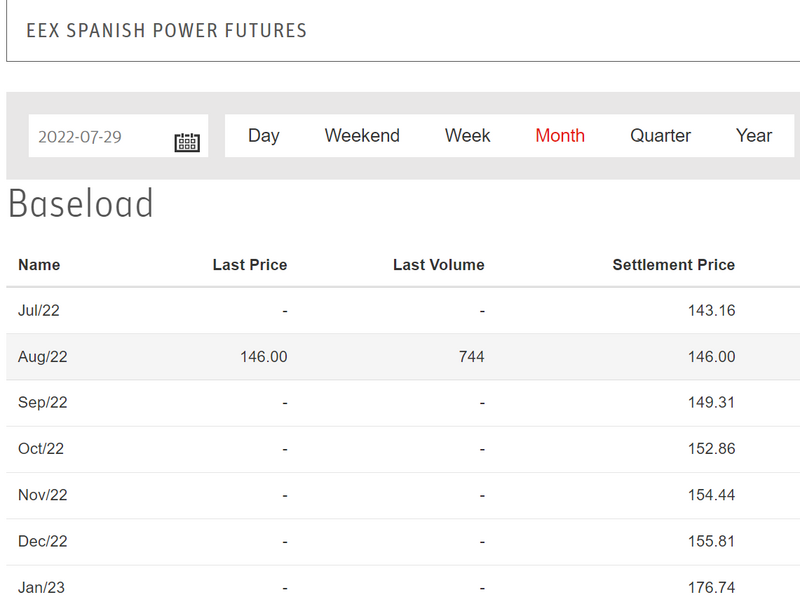Screen dimensions: 800x609
Task: Open the Aug/22 contract row
Action: click(43, 357)
